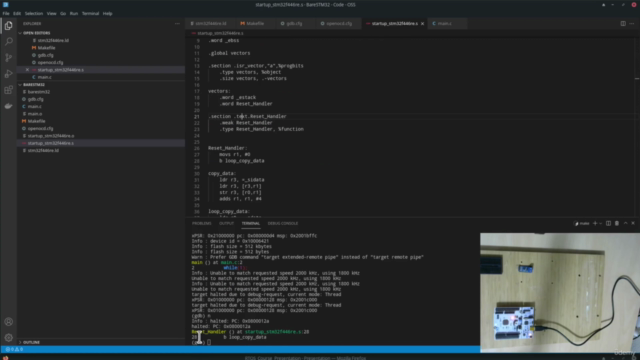Open the Accounts menu icon
Image resolution: width=640 pixels, height=360 pixels.
pyautogui.click(x=9, y=322)
